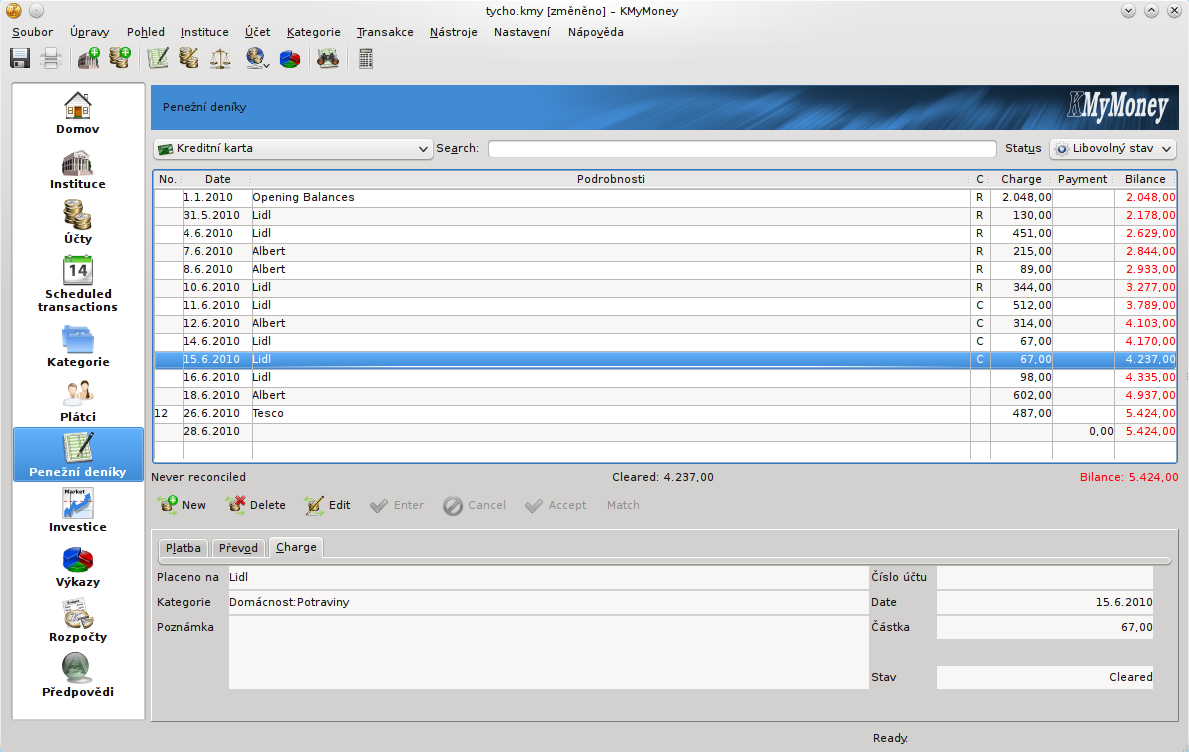Open the Soubor menu

click(x=33, y=32)
